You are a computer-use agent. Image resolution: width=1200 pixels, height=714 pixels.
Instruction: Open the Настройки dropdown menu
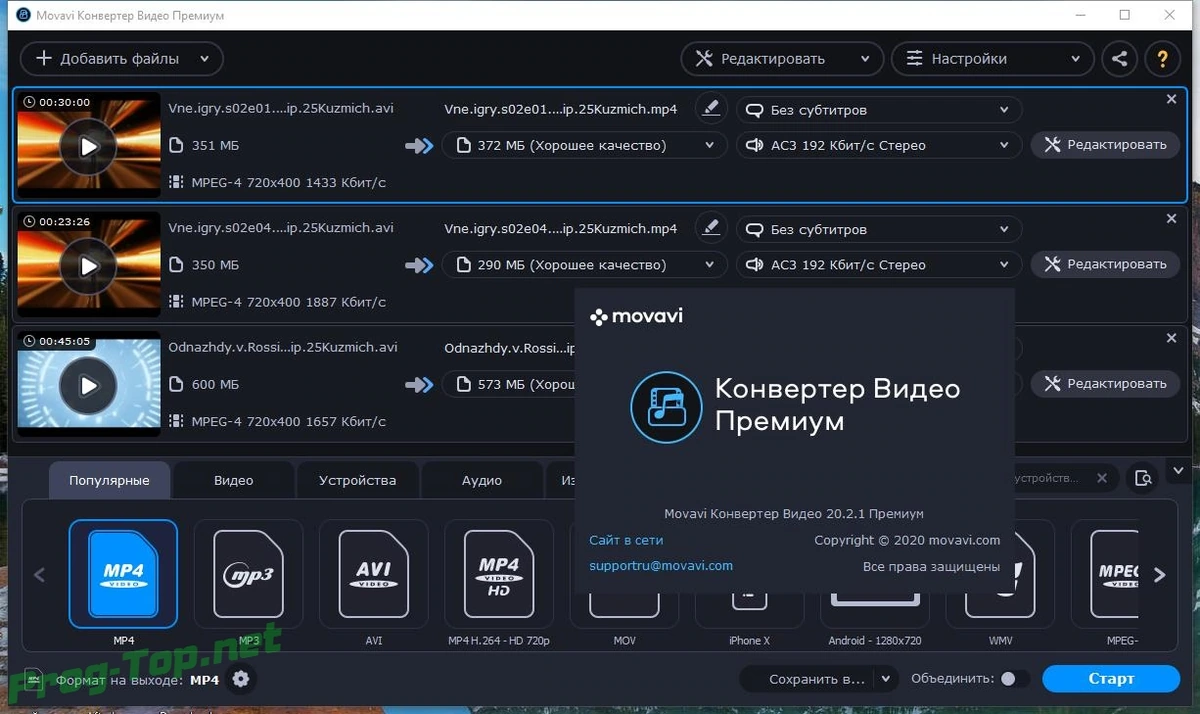click(x=991, y=59)
